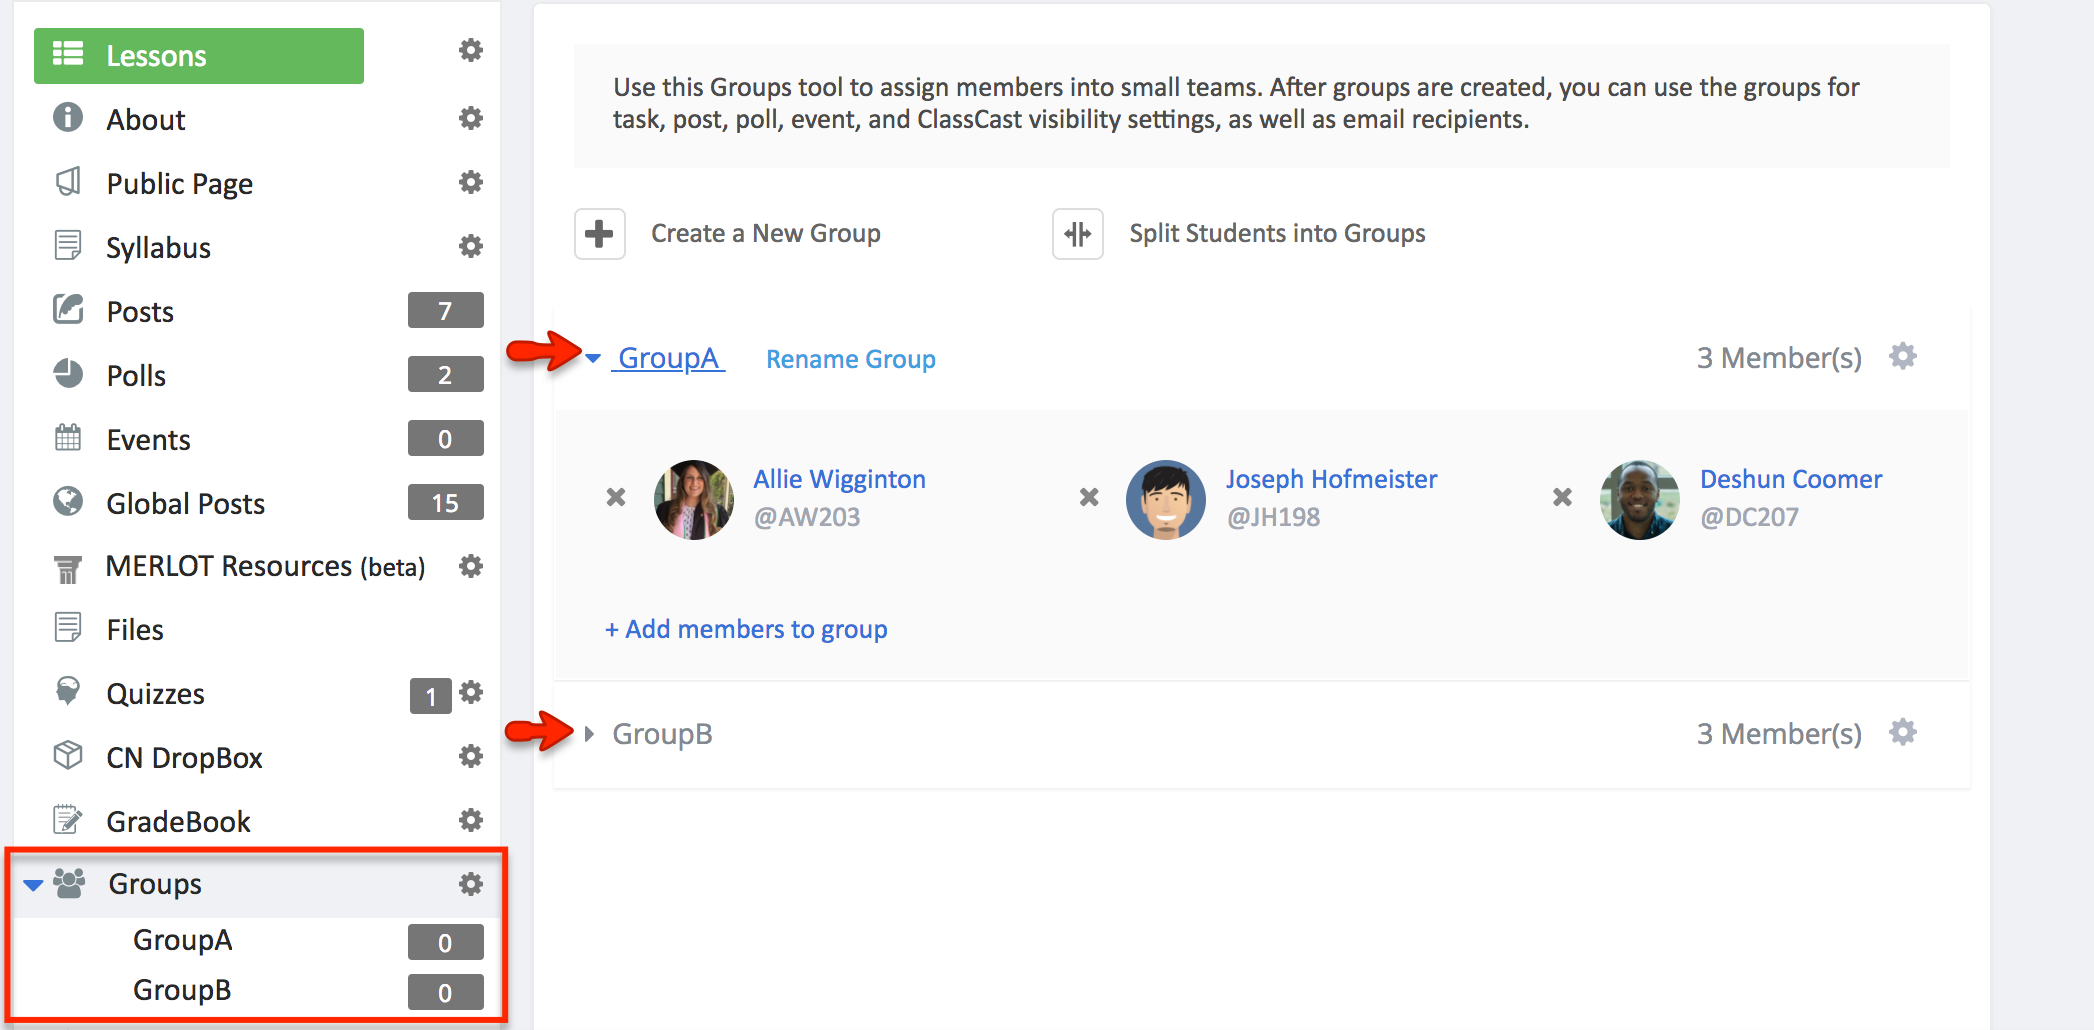The height and width of the screenshot is (1030, 2094).
Task: Click Add members to group
Action: click(746, 630)
